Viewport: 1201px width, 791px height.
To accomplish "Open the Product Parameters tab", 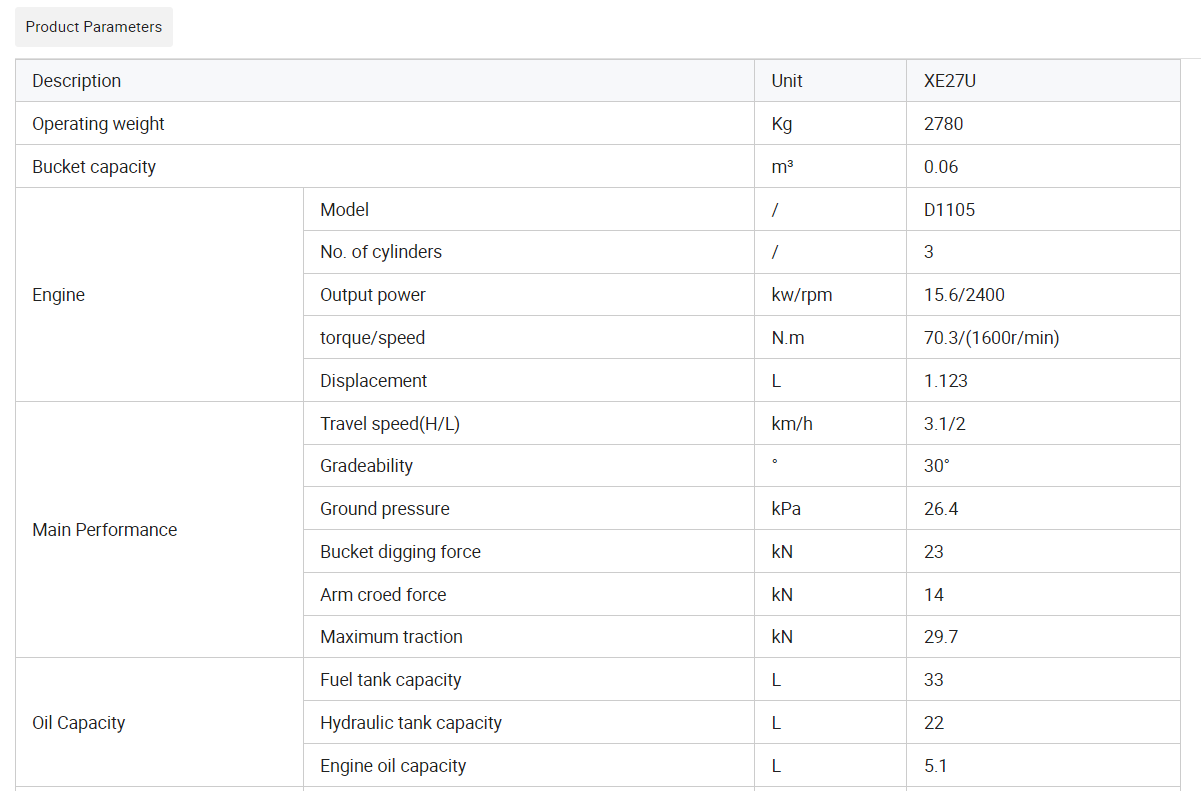I will [94, 27].
